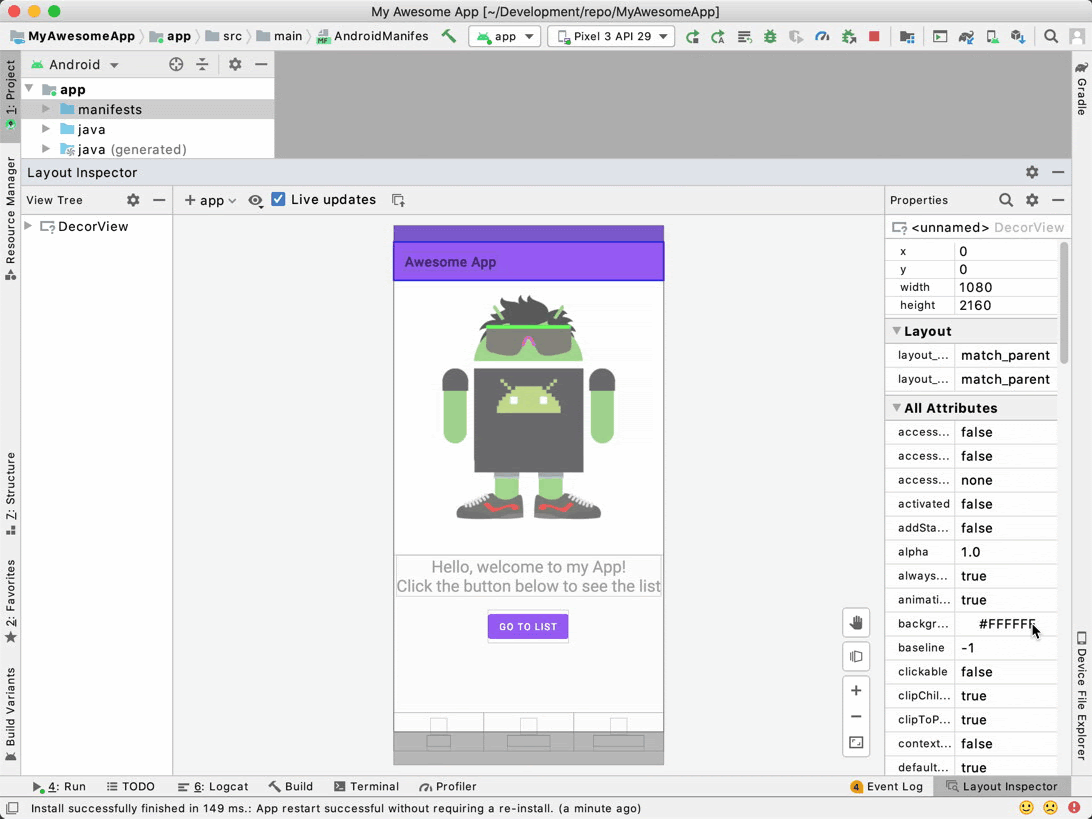
Task: Click the background #FFFFFF color value
Action: pos(1006,624)
